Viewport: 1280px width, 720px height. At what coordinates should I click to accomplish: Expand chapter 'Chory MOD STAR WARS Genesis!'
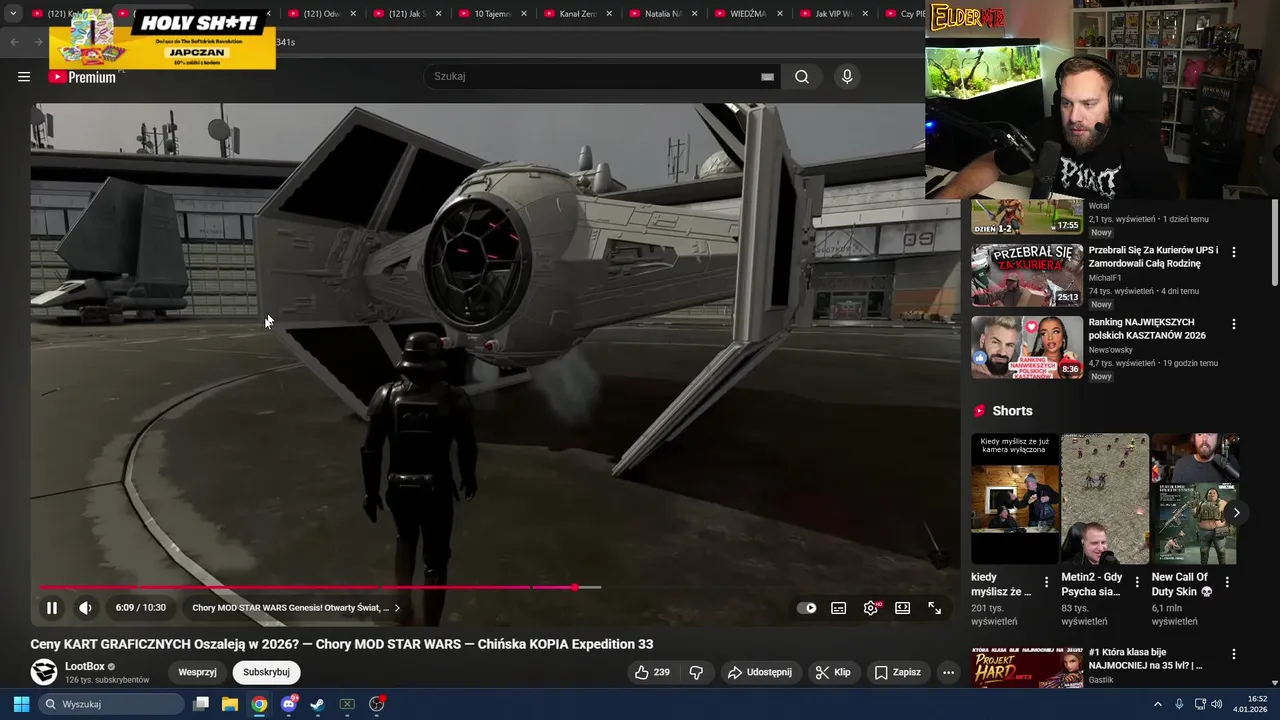coord(296,608)
